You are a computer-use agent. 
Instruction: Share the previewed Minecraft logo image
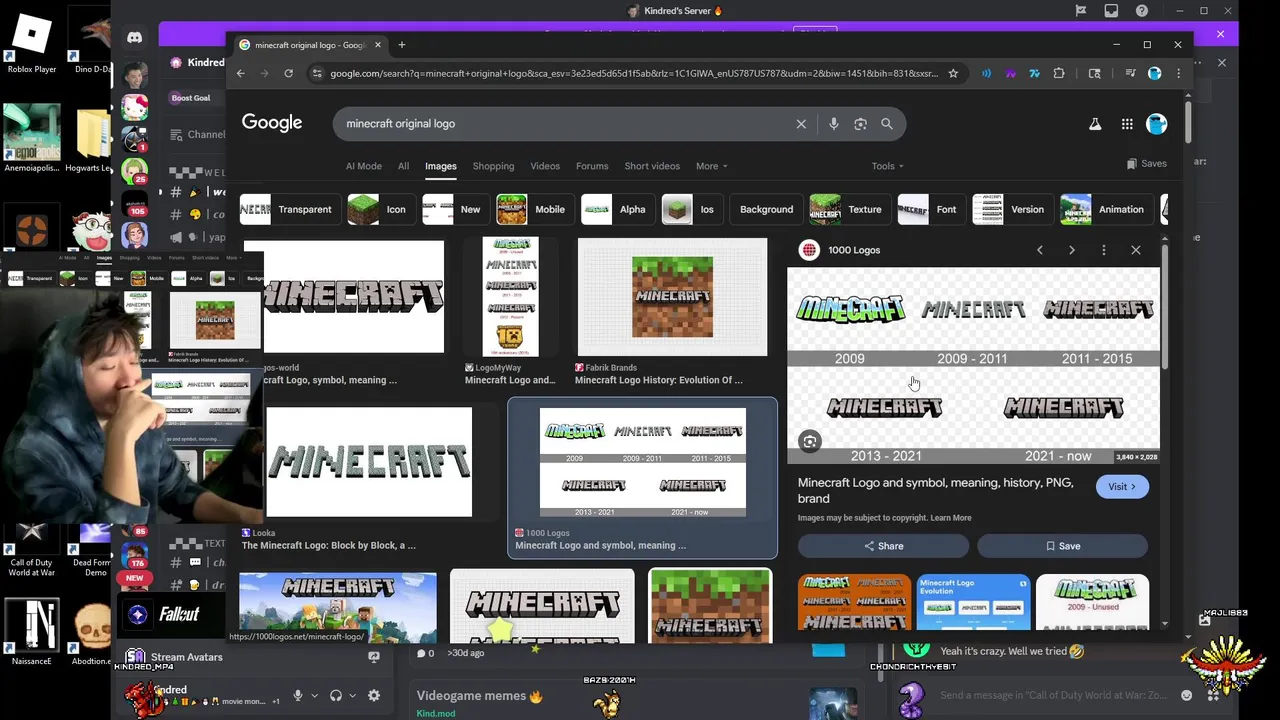[x=883, y=546]
